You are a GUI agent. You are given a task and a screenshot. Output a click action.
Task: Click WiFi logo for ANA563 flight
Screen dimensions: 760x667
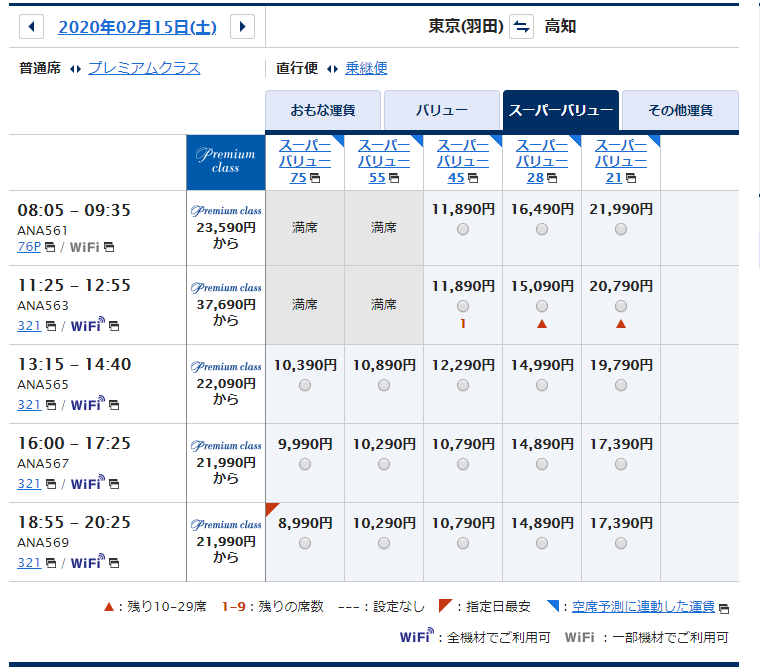pos(88,325)
